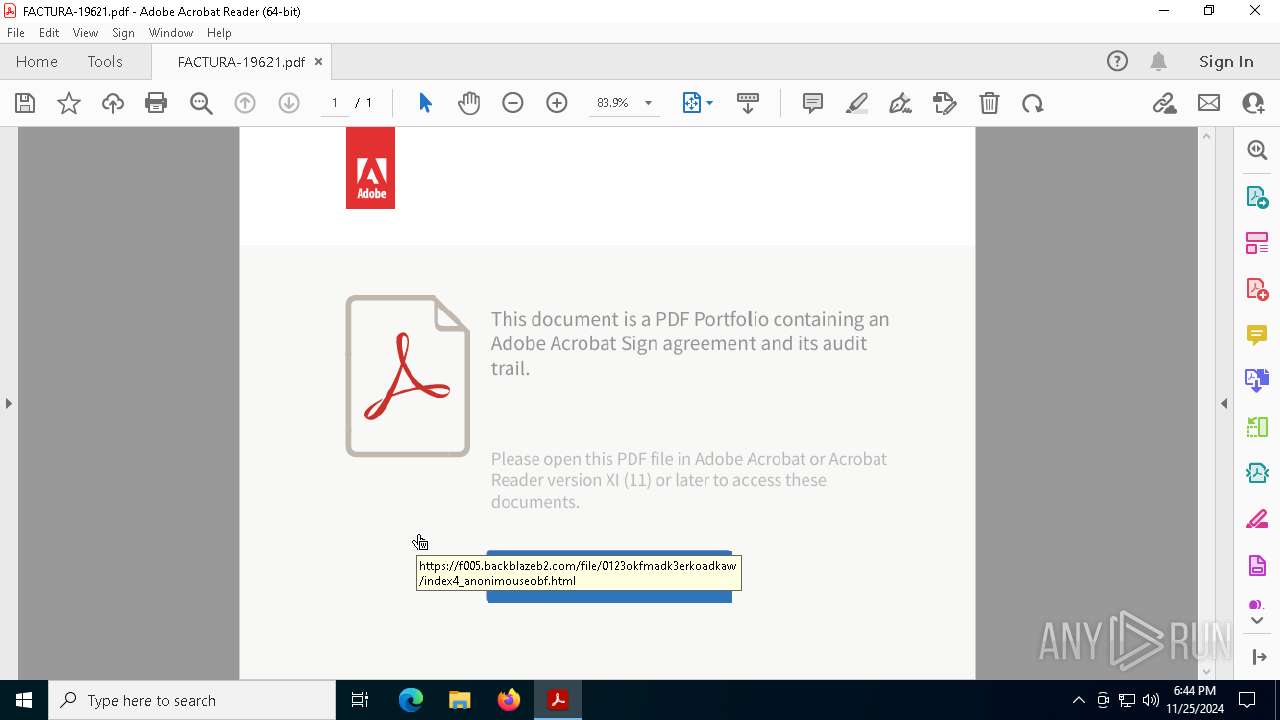The image size is (1280, 720).
Task: Switch to the Home tab
Action: coord(37,61)
